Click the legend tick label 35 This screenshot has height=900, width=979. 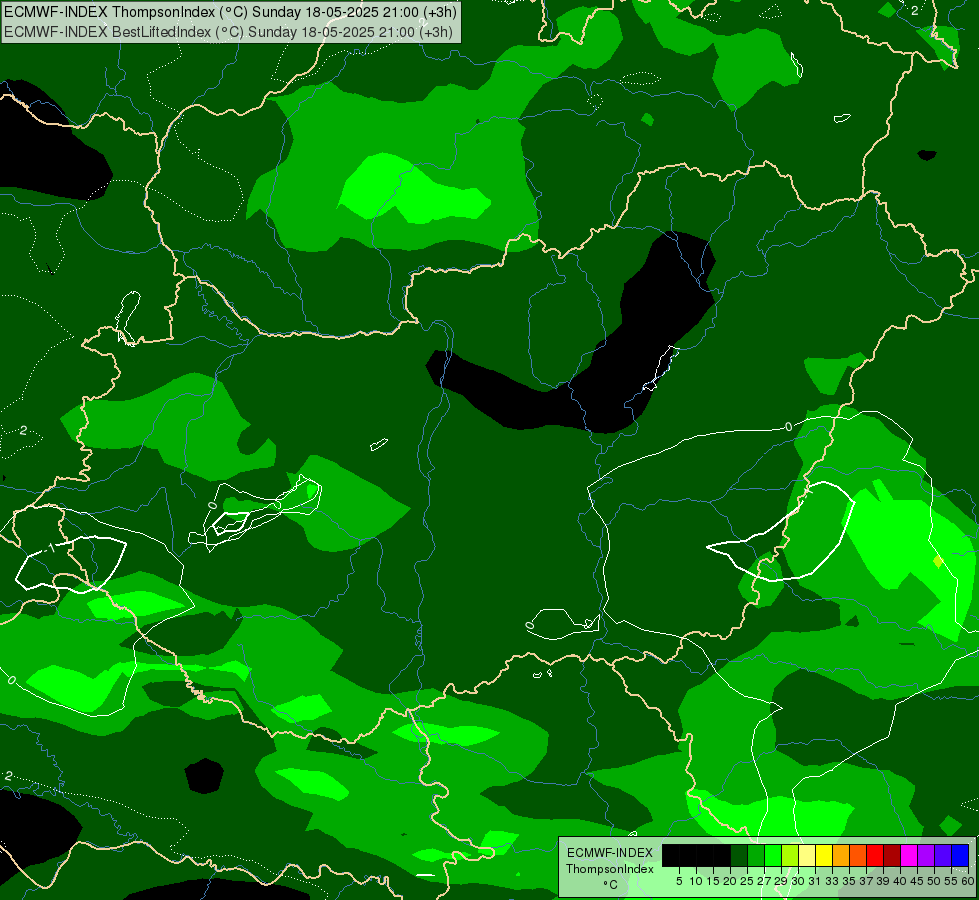849,881
